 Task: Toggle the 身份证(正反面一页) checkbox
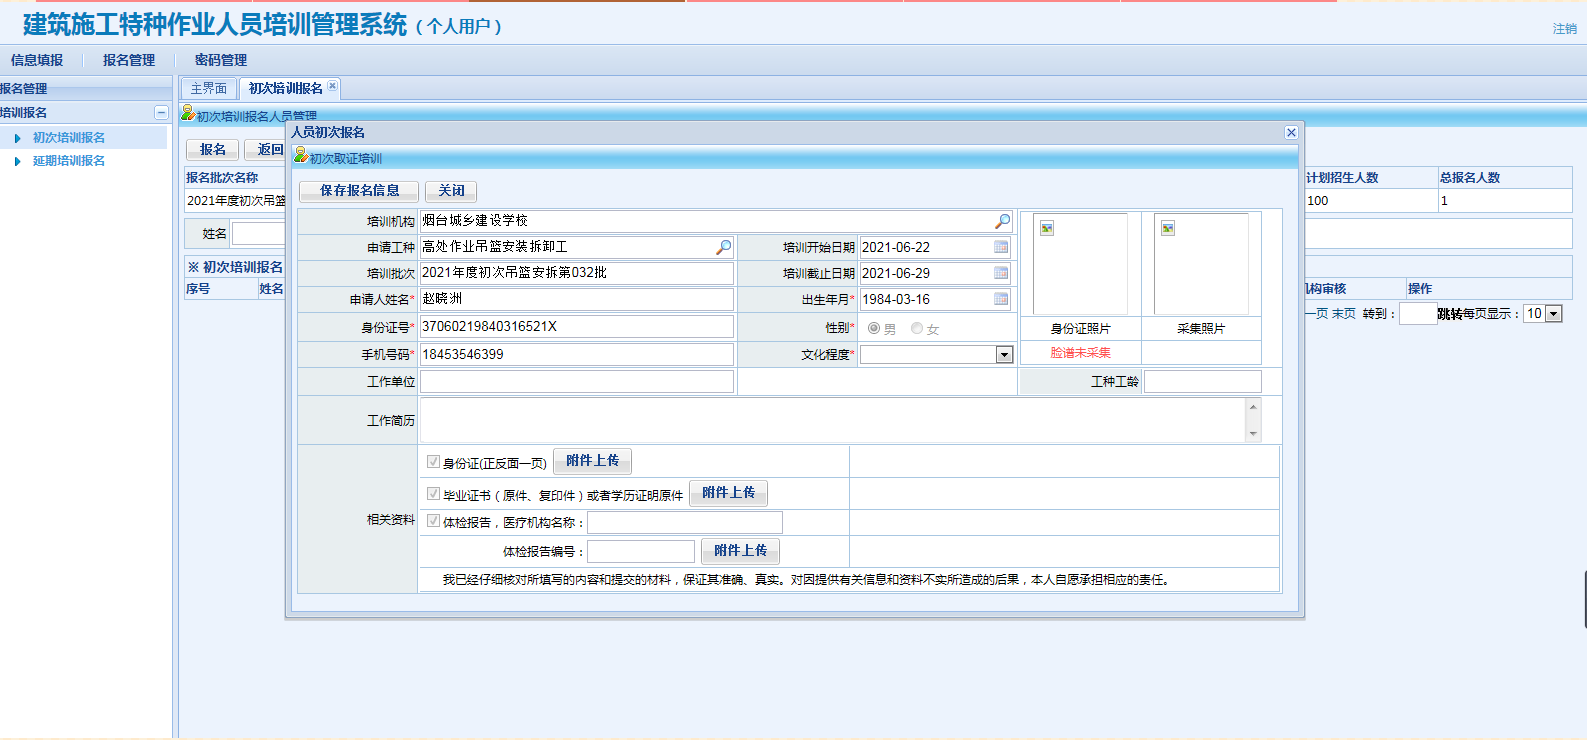(433, 462)
